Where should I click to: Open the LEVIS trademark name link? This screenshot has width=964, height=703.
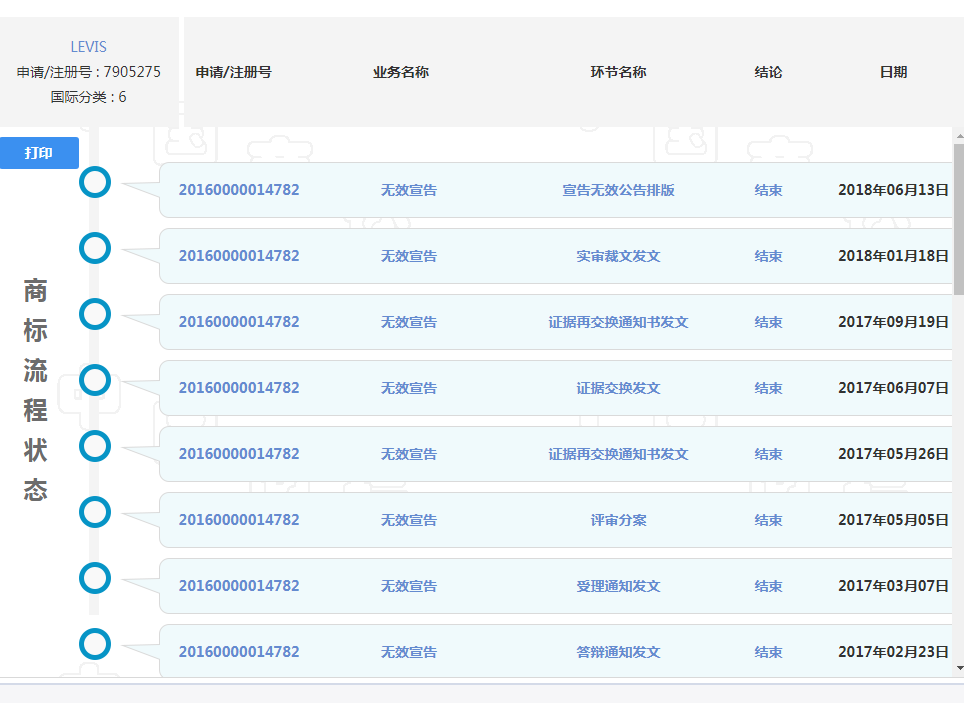pyautogui.click(x=88, y=47)
